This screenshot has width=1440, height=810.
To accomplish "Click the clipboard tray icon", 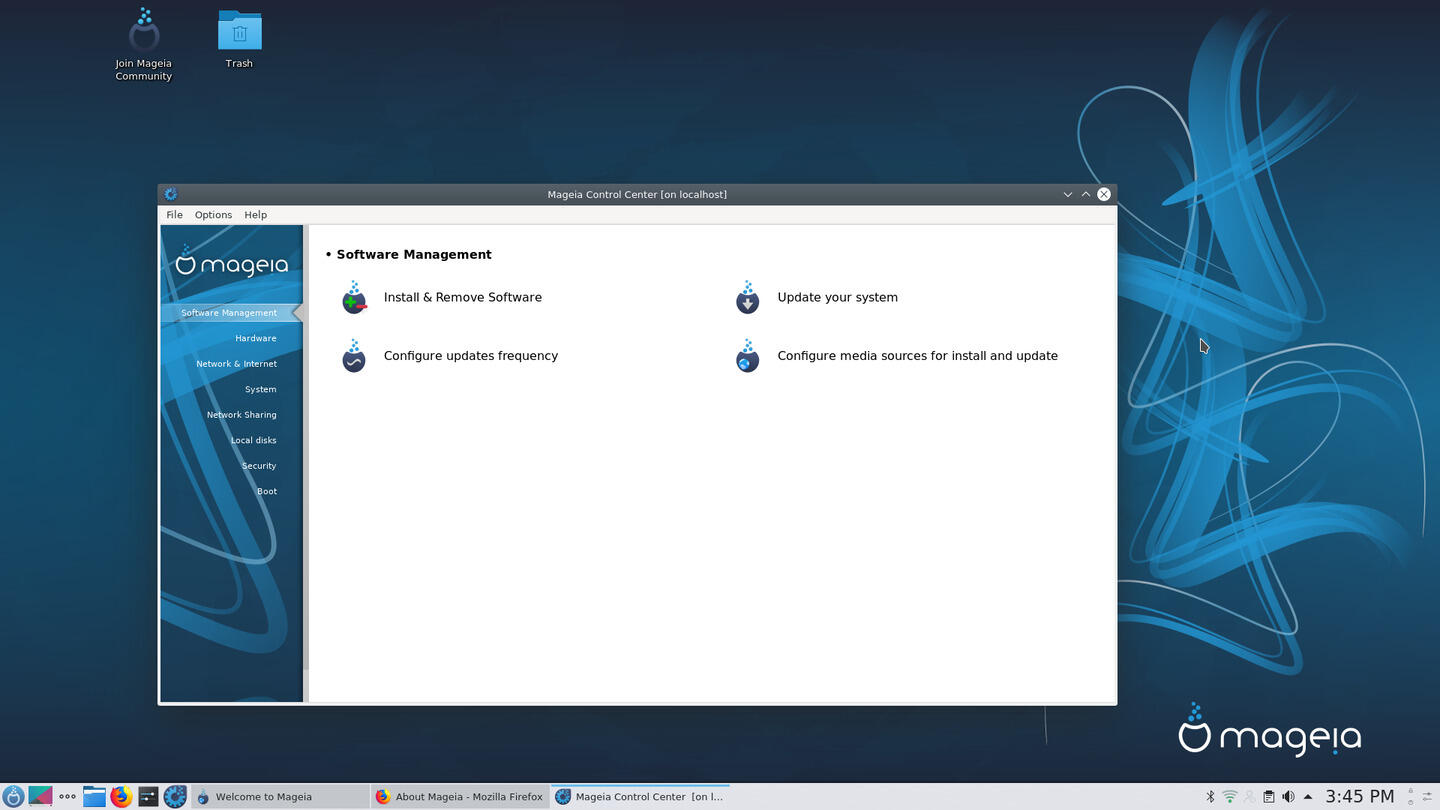I will 1269,797.
